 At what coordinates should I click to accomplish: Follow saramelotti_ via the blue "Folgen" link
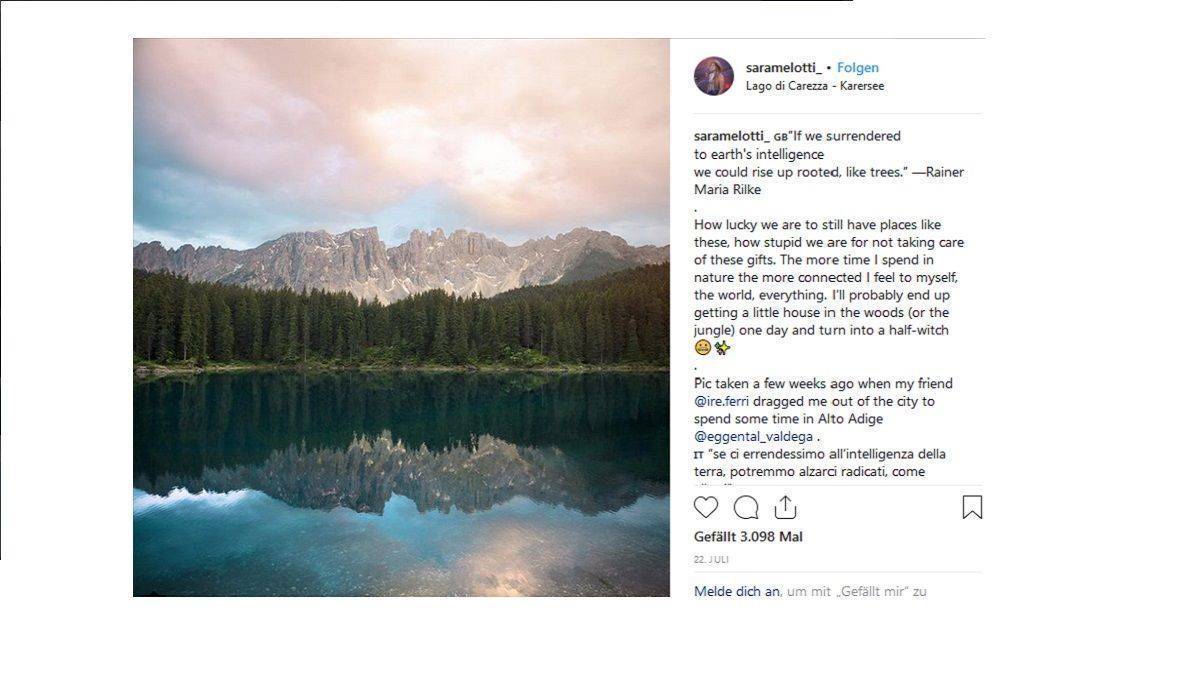(x=858, y=67)
